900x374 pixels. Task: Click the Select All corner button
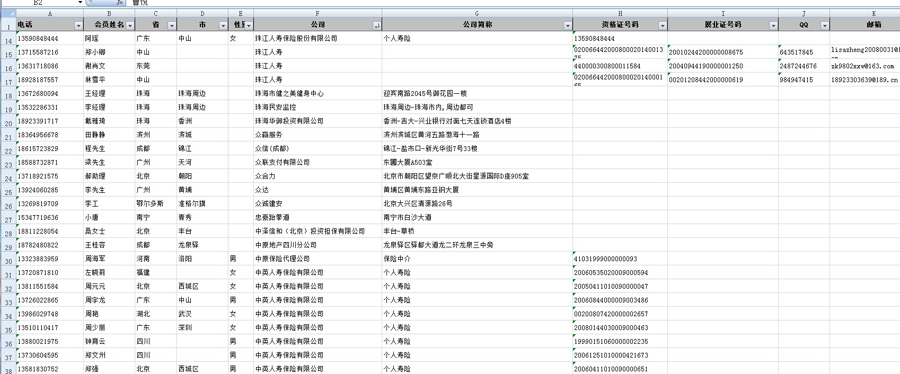pyautogui.click(x=7, y=11)
